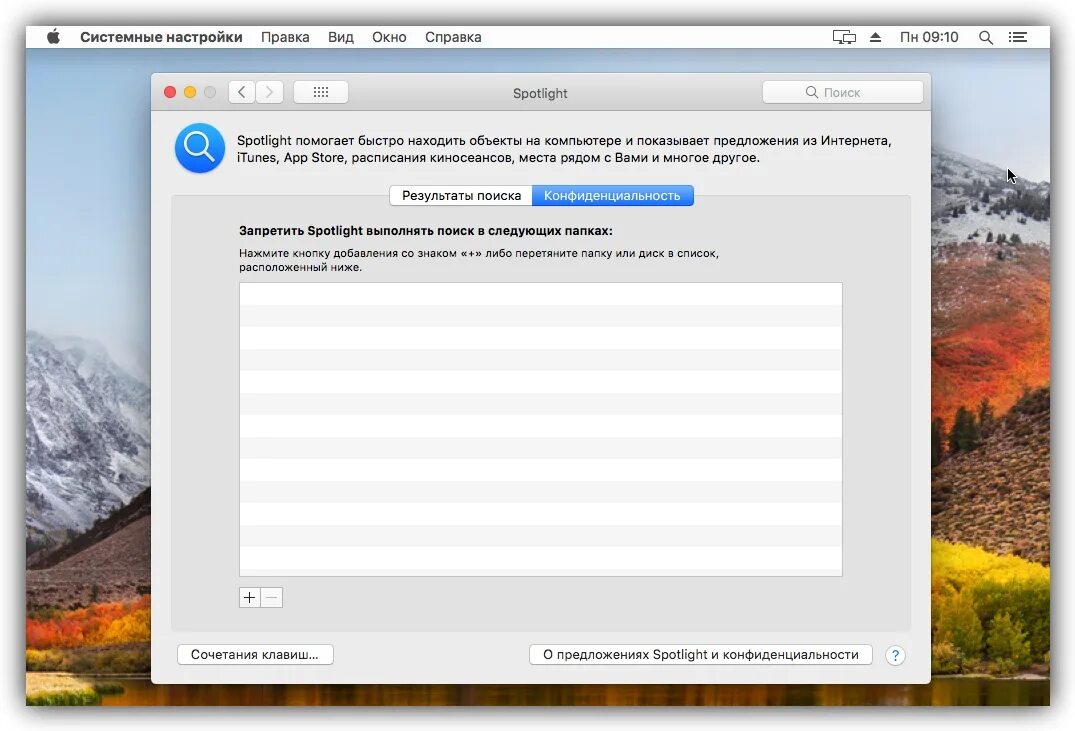The width and height of the screenshot is (1075, 731).
Task: Select the Конфиденциальность tab
Action: [x=612, y=195]
